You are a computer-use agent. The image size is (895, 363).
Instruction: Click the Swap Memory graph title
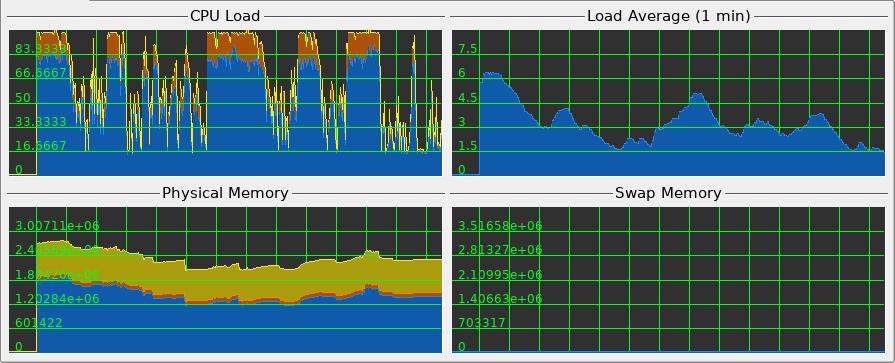[x=668, y=193]
